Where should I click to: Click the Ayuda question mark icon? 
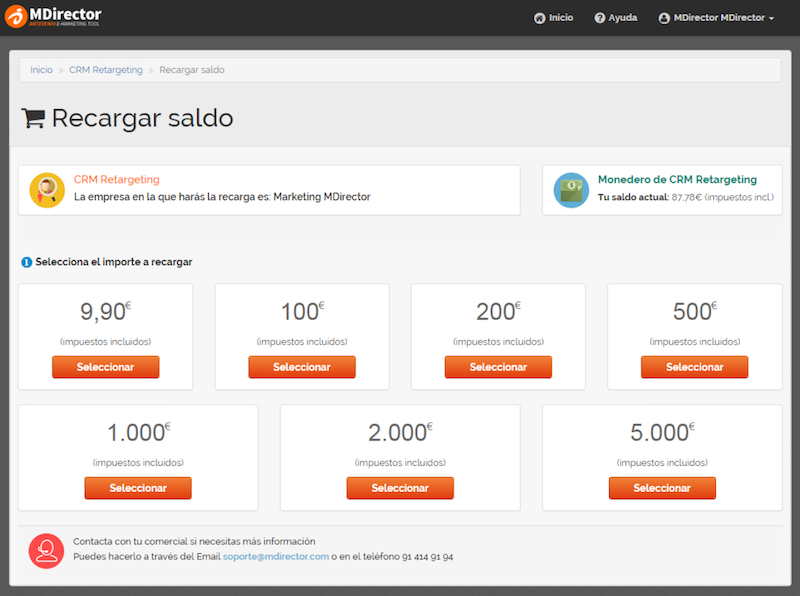pyautogui.click(x=599, y=18)
